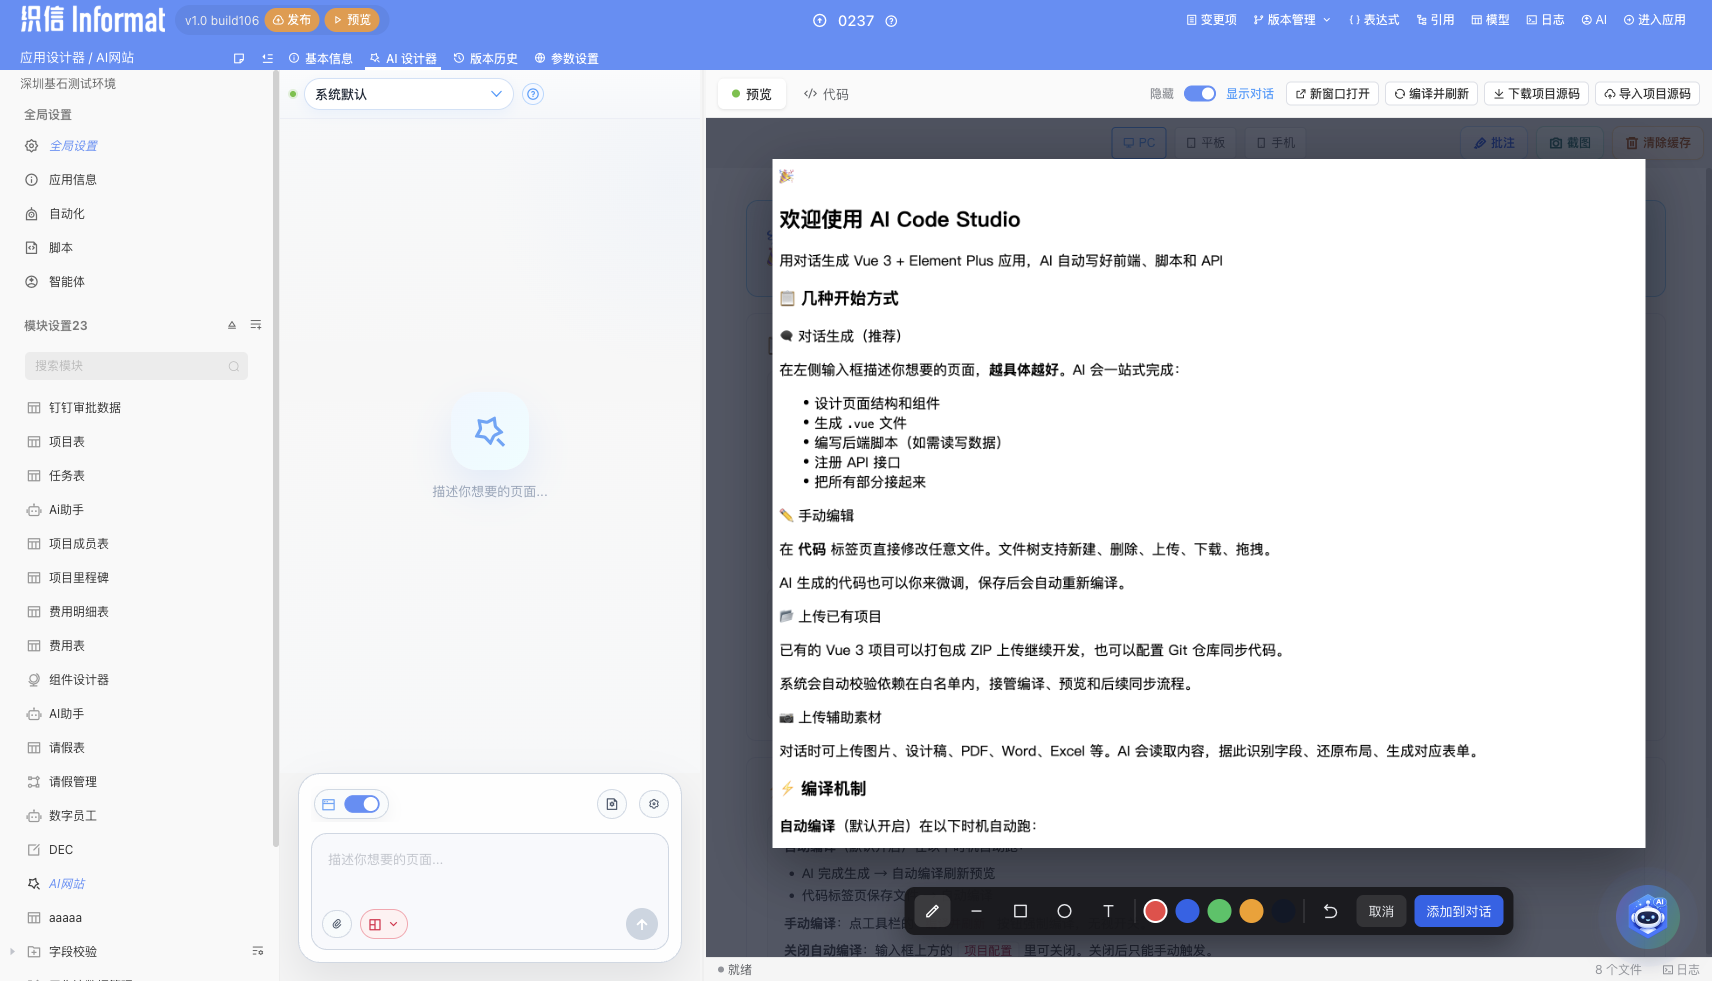Click 编译并刷新 button
Viewport: 1712px width, 981px height.
pos(1431,94)
